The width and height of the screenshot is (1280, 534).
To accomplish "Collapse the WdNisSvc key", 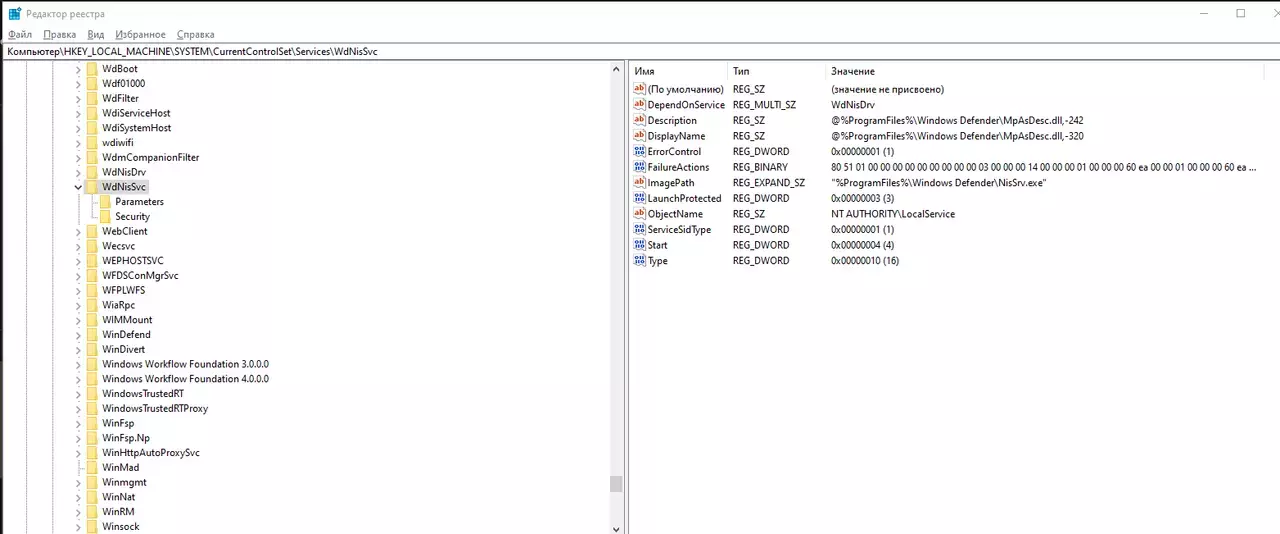I will [x=78, y=187].
